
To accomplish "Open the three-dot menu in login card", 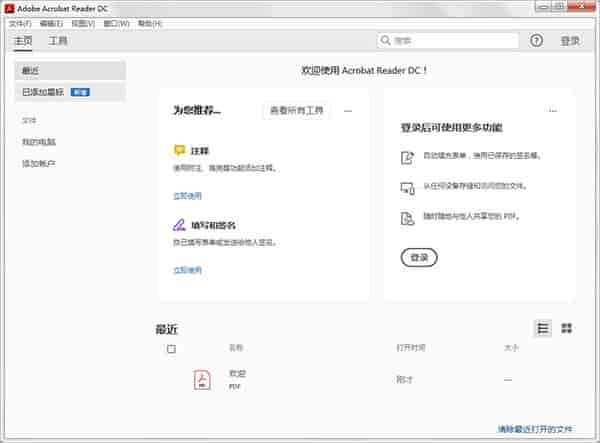I will click(x=552, y=111).
